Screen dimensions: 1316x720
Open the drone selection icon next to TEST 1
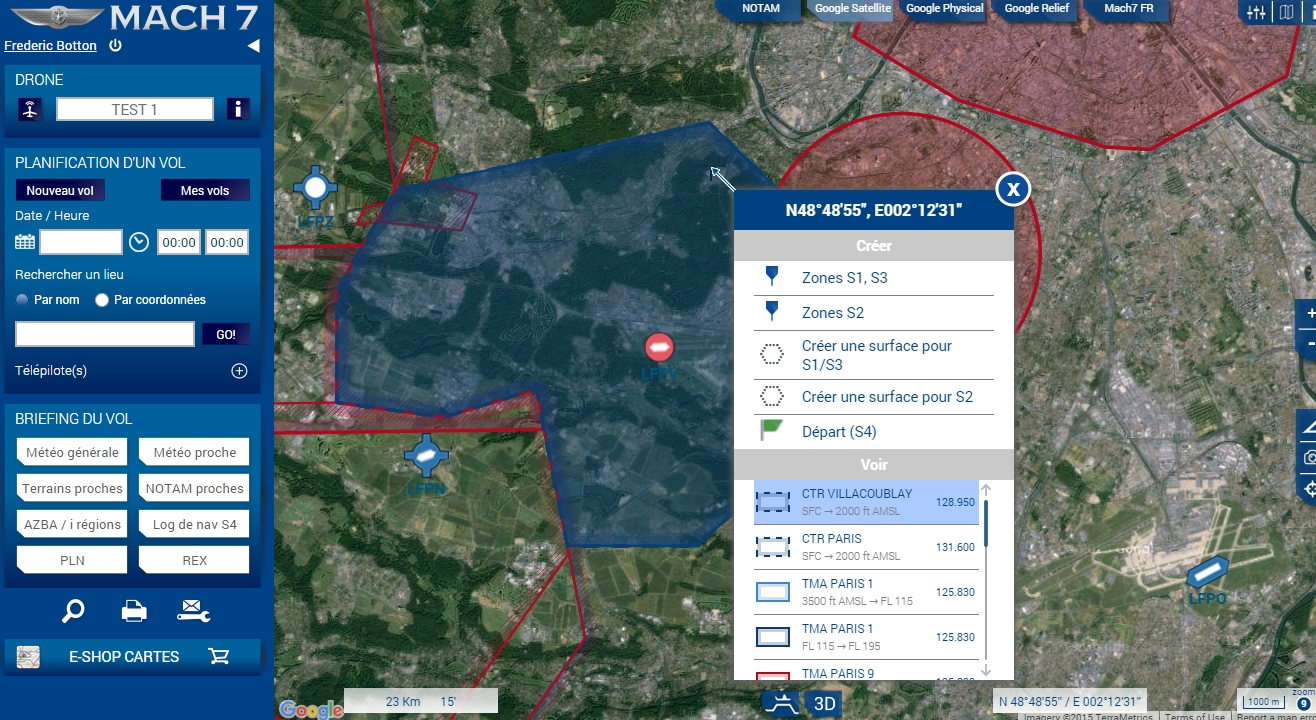(30, 109)
